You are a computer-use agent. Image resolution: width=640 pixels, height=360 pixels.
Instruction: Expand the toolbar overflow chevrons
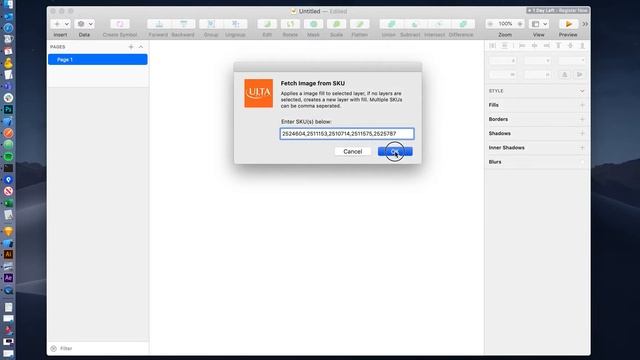585,24
